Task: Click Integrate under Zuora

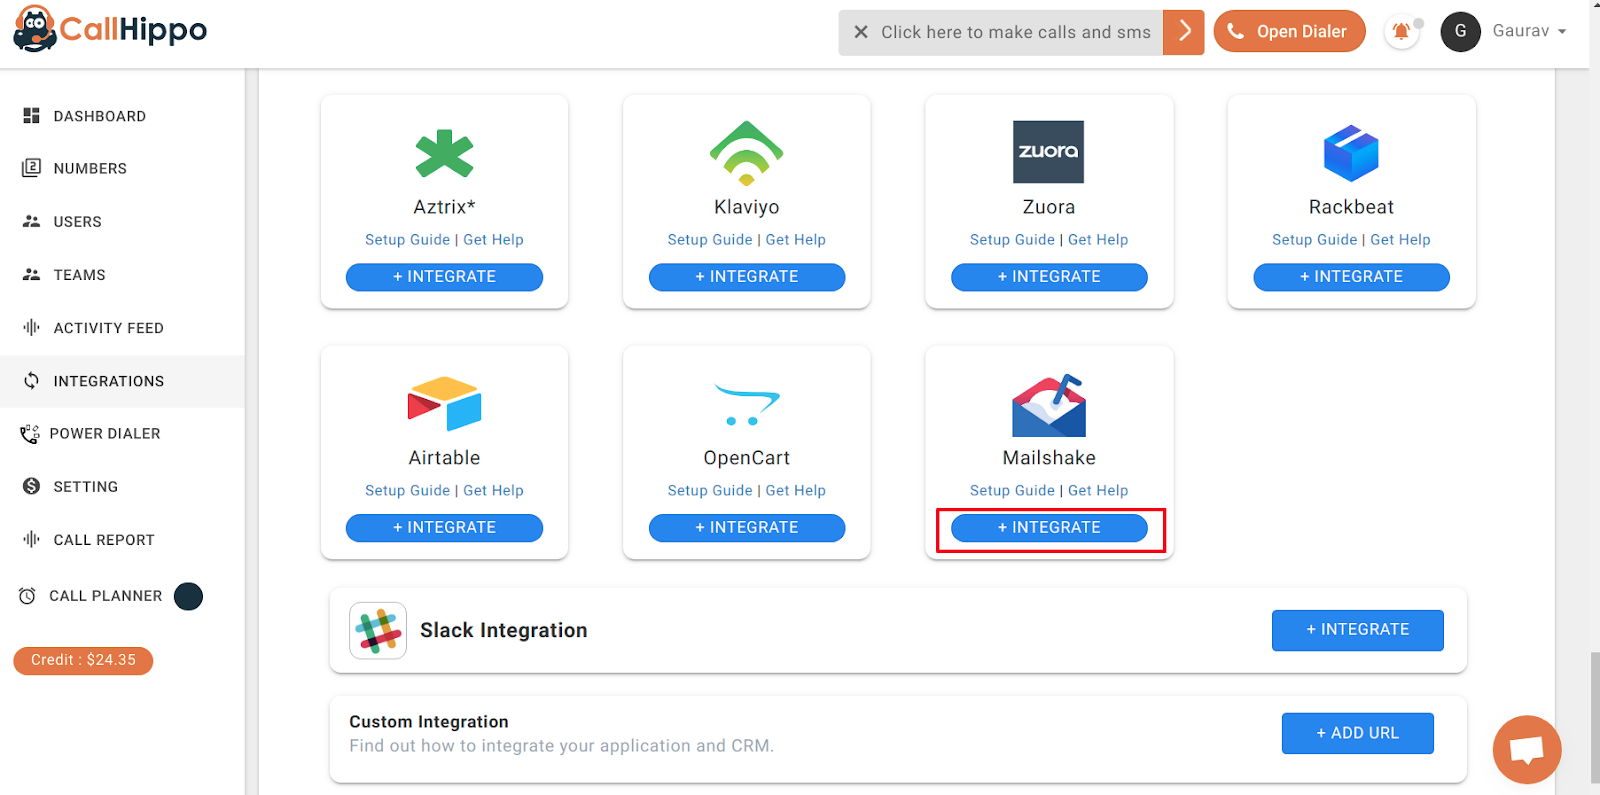Action: [x=1049, y=277]
